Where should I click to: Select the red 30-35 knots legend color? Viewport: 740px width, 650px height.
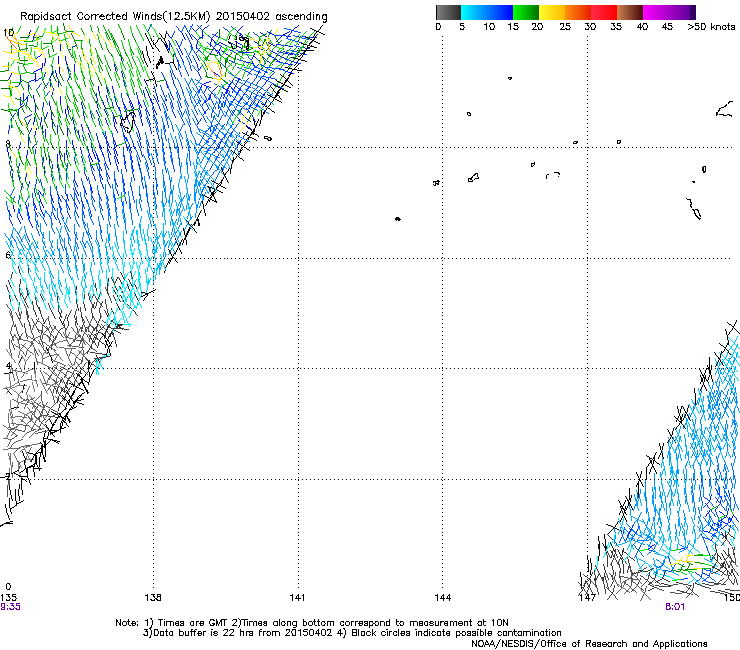pyautogui.click(x=604, y=12)
